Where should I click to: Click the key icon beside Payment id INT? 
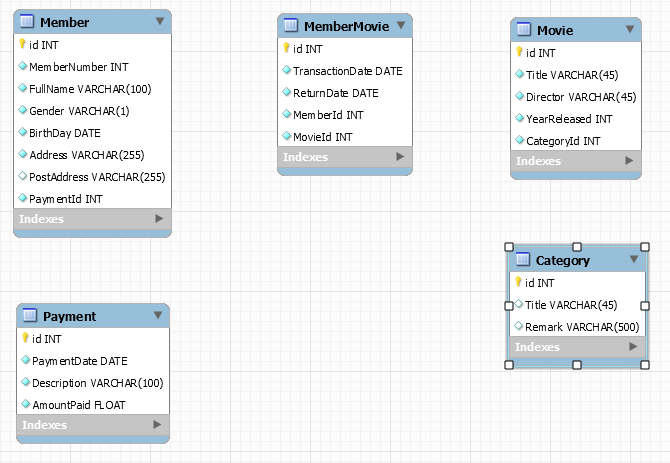25,339
